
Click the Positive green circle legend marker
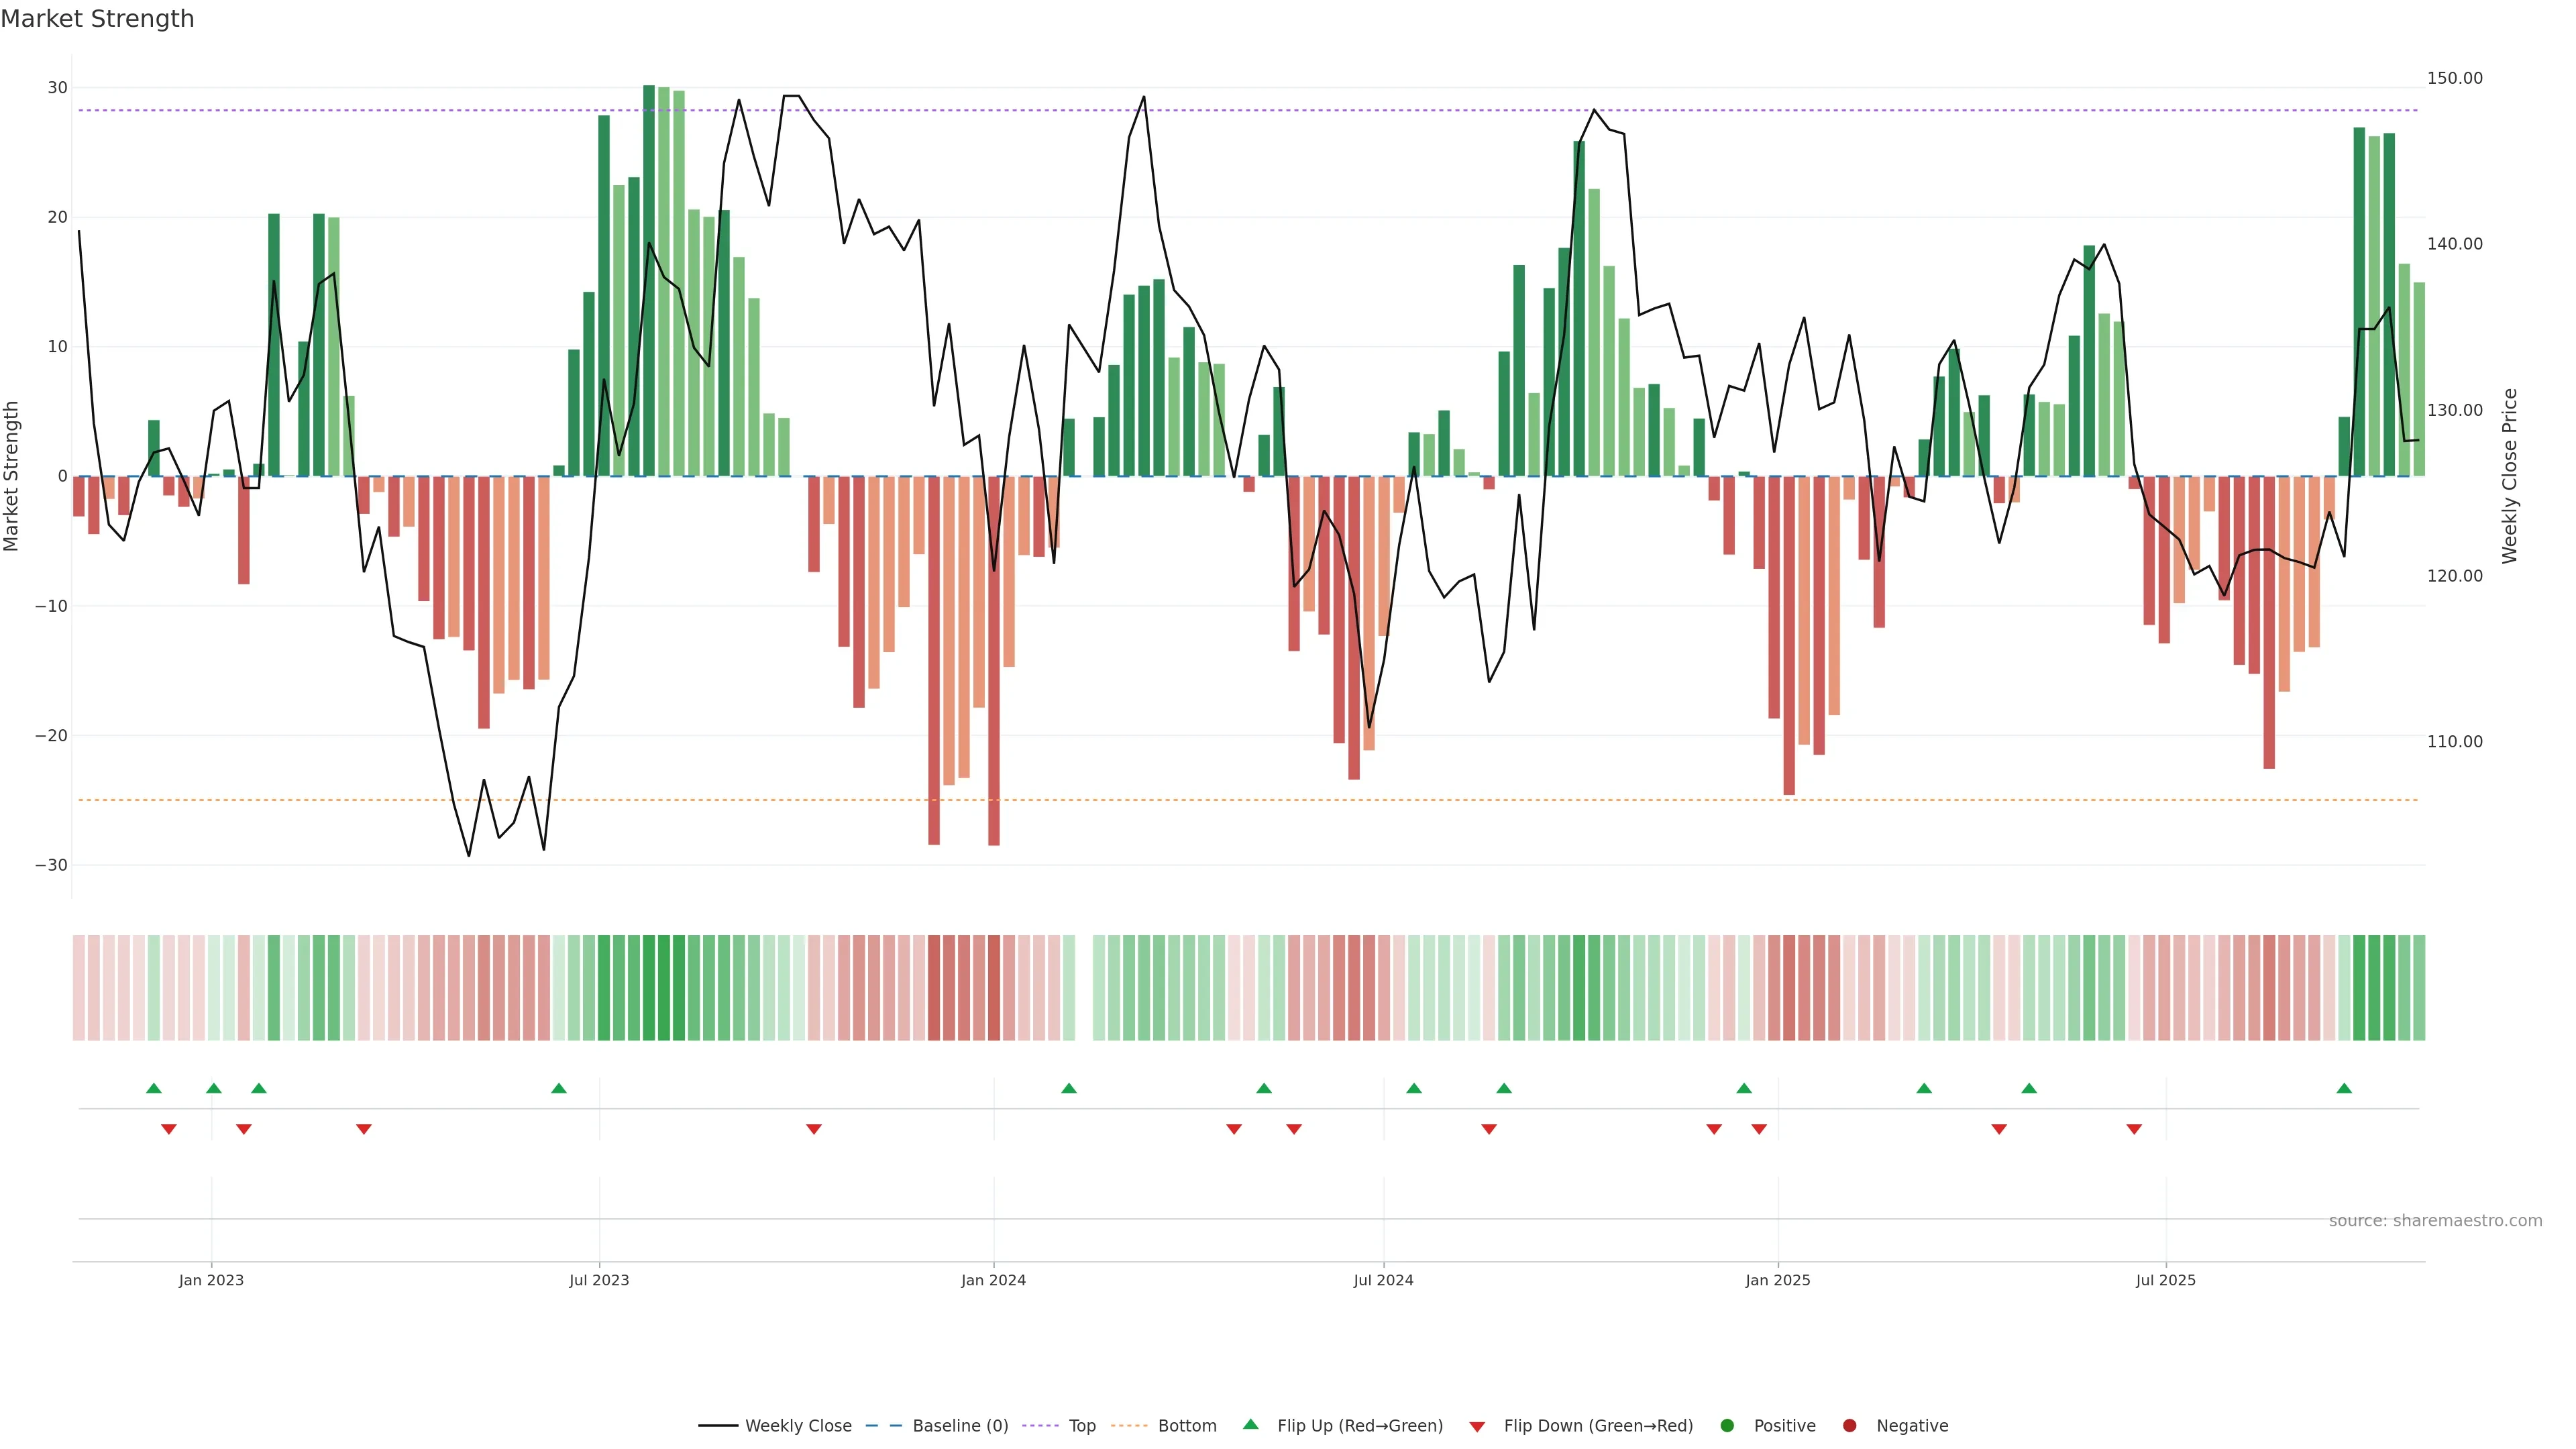tap(1727, 1425)
